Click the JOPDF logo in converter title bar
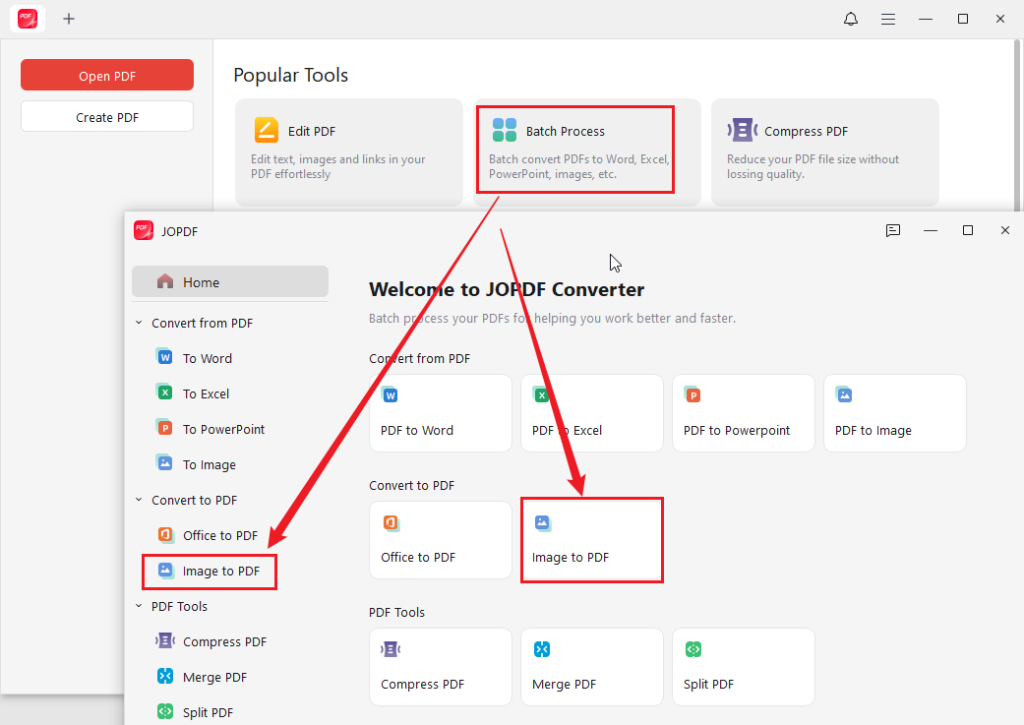 144,231
